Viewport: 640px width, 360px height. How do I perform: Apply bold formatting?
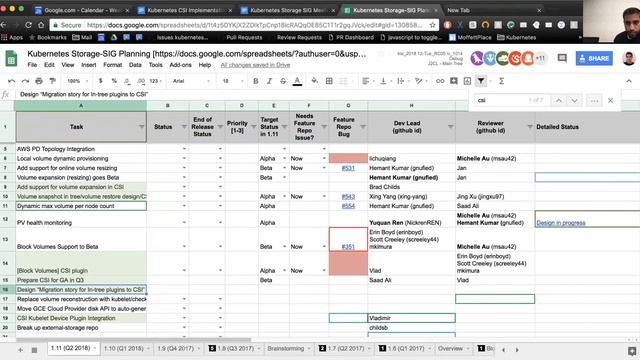pos(256,81)
